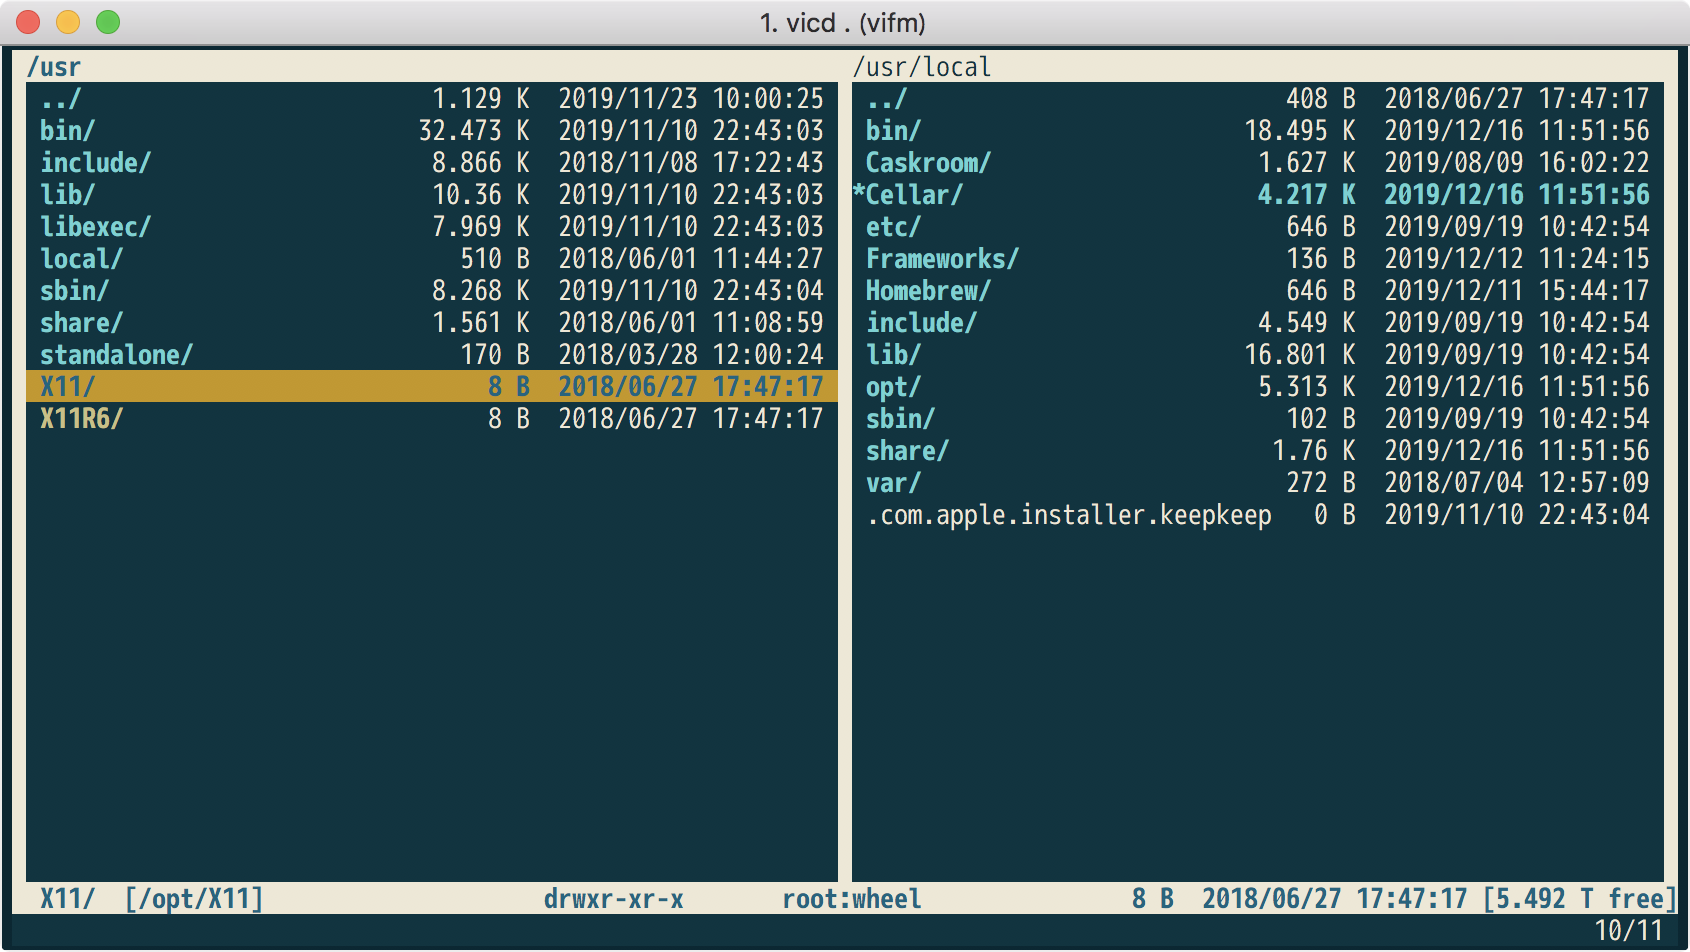Screen dimensions: 1690x952
Task: Select the Caskroom/ directory
Action: 1258,163
